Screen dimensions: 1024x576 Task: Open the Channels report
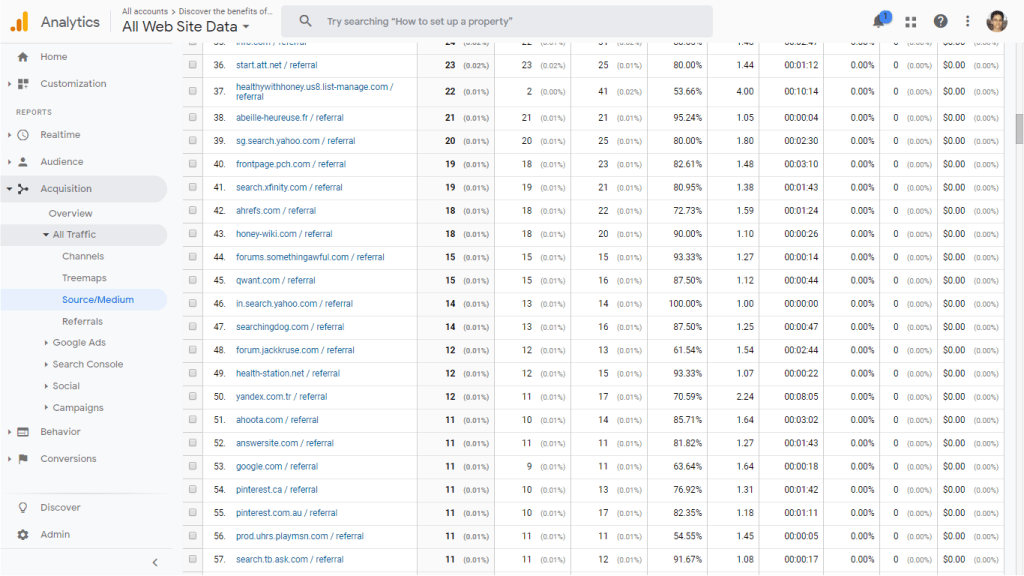(83, 257)
